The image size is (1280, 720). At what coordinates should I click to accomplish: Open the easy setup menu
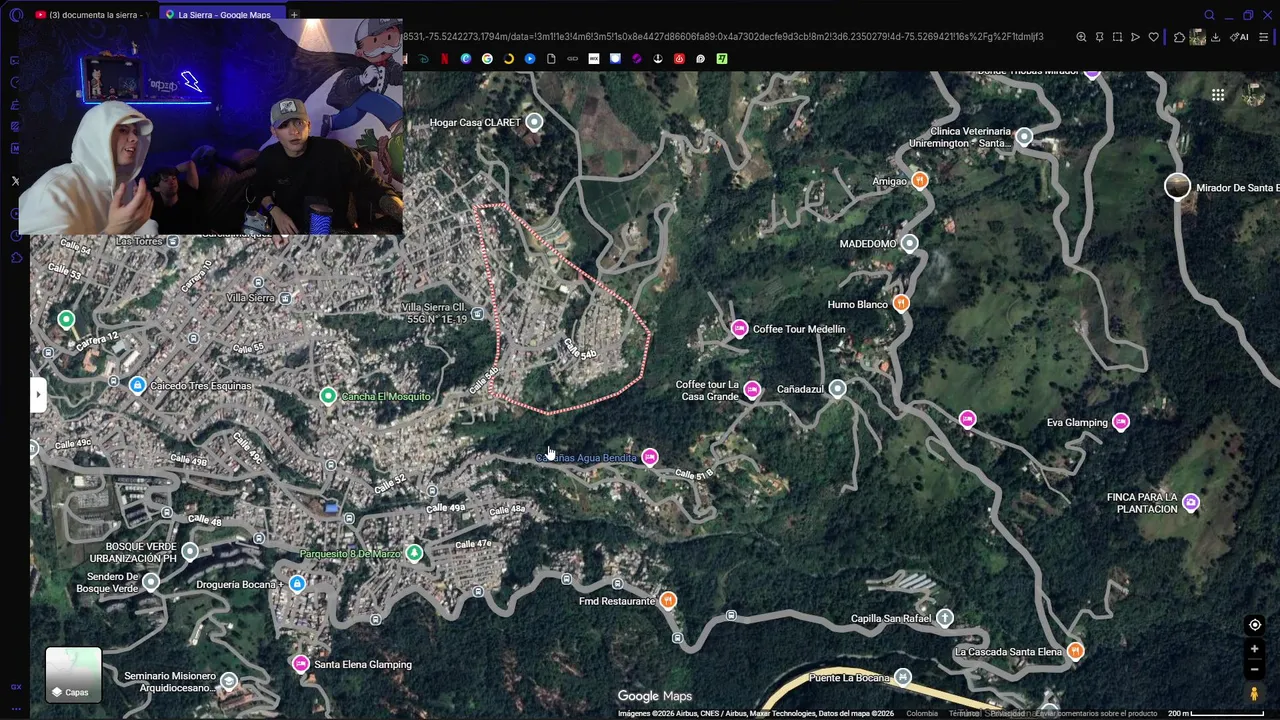[x=1265, y=37]
